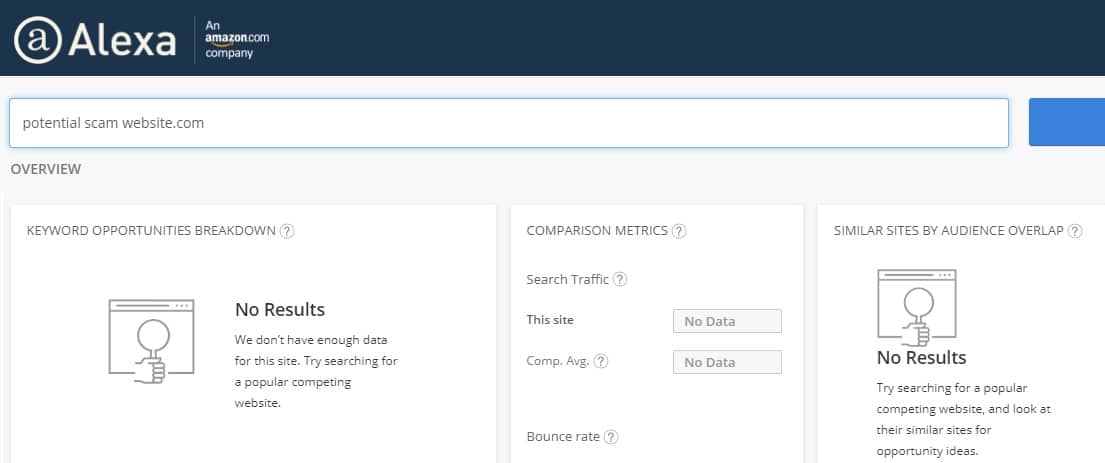
Task: Click the Comp. Avg. No Data box
Action: click(x=727, y=362)
